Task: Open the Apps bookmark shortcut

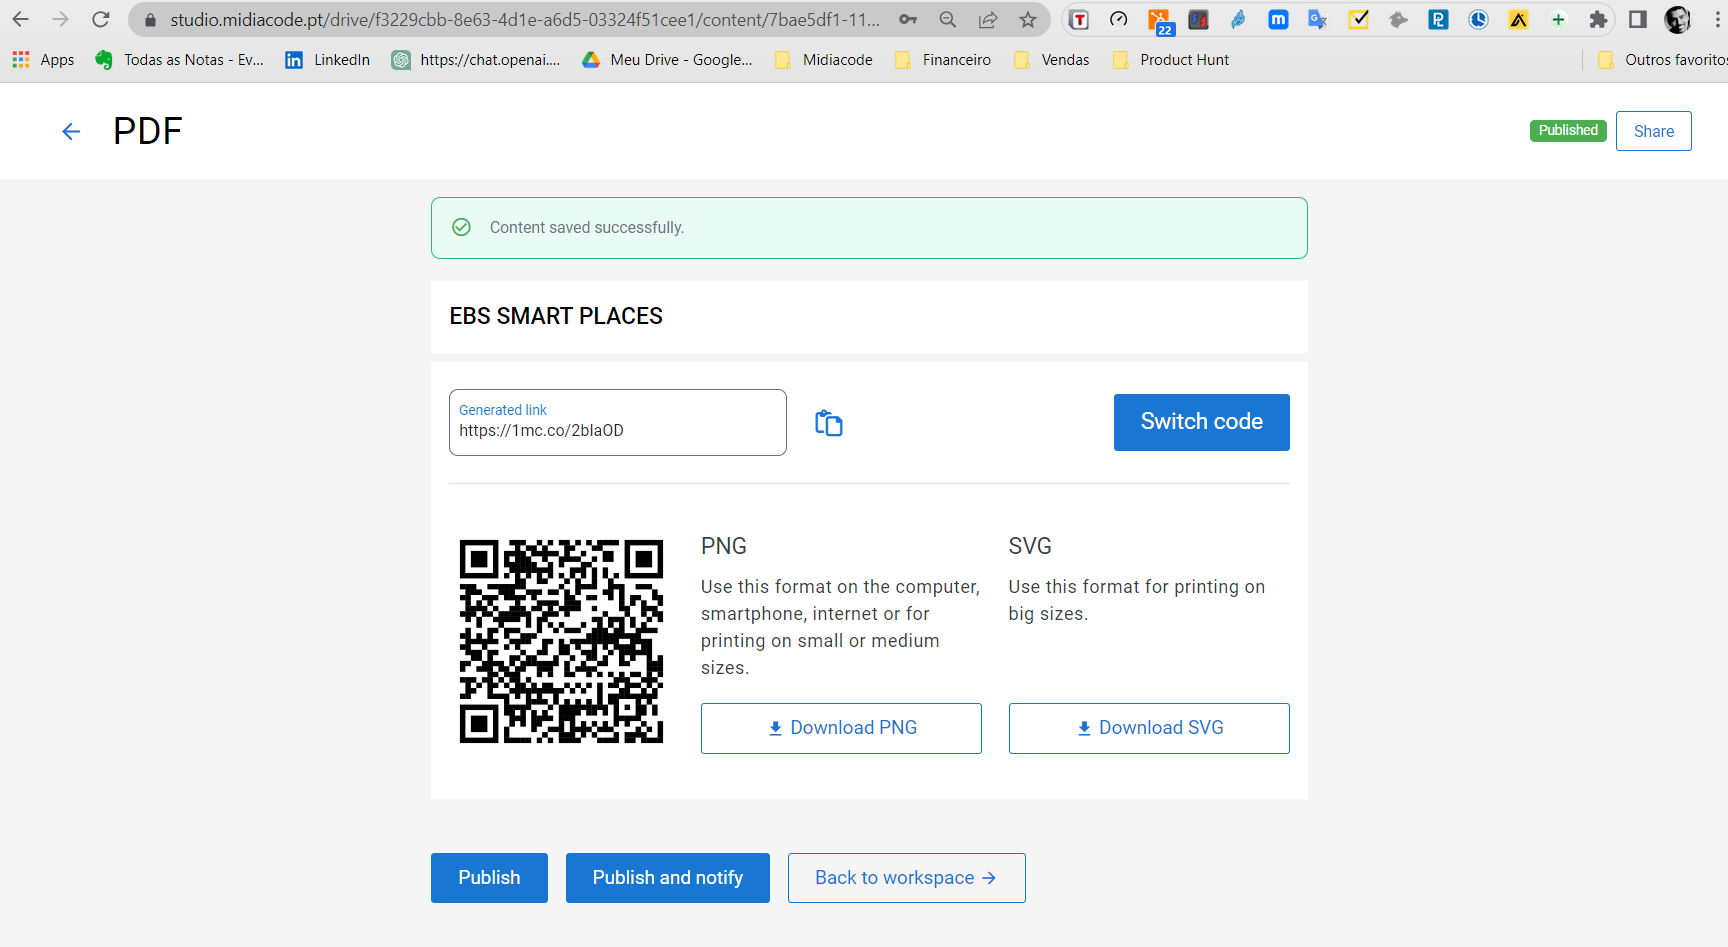Action: point(43,60)
